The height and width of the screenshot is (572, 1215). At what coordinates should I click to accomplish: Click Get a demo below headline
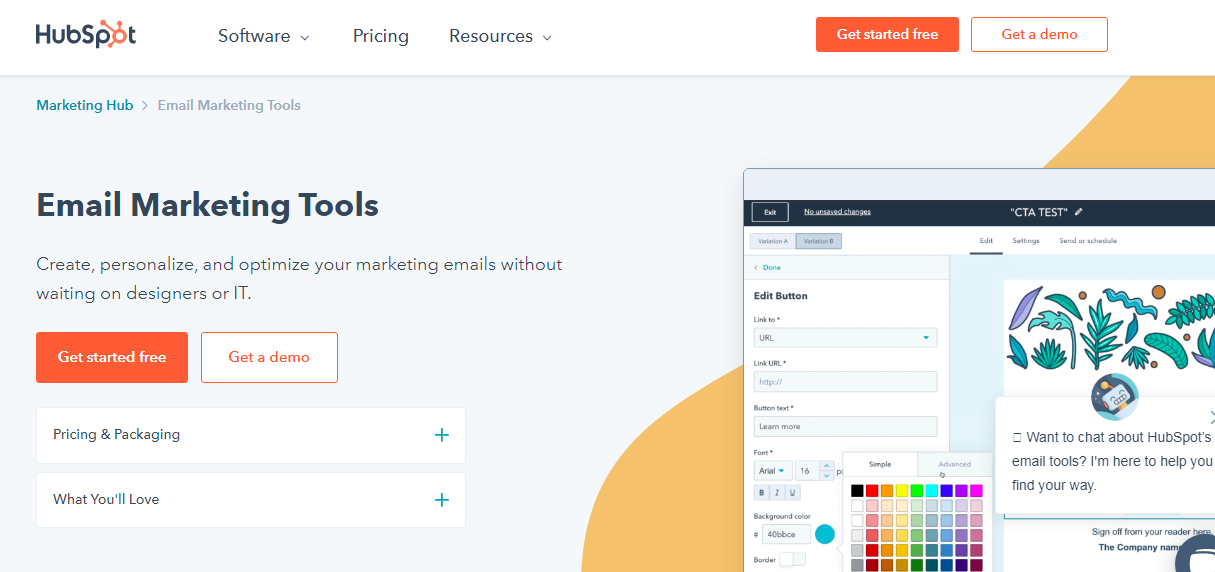[269, 357]
